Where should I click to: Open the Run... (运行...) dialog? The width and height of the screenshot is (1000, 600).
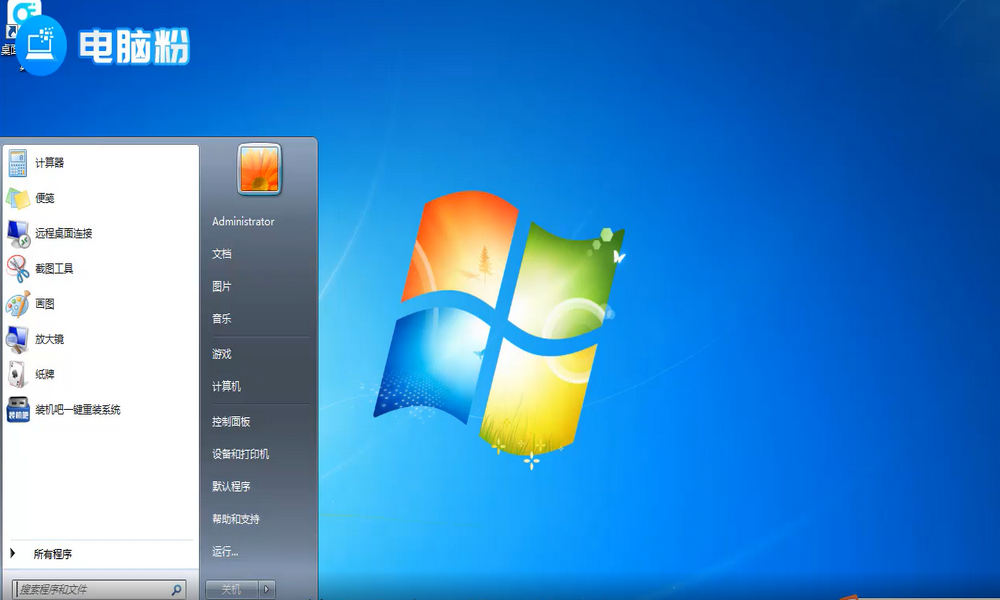click(225, 552)
